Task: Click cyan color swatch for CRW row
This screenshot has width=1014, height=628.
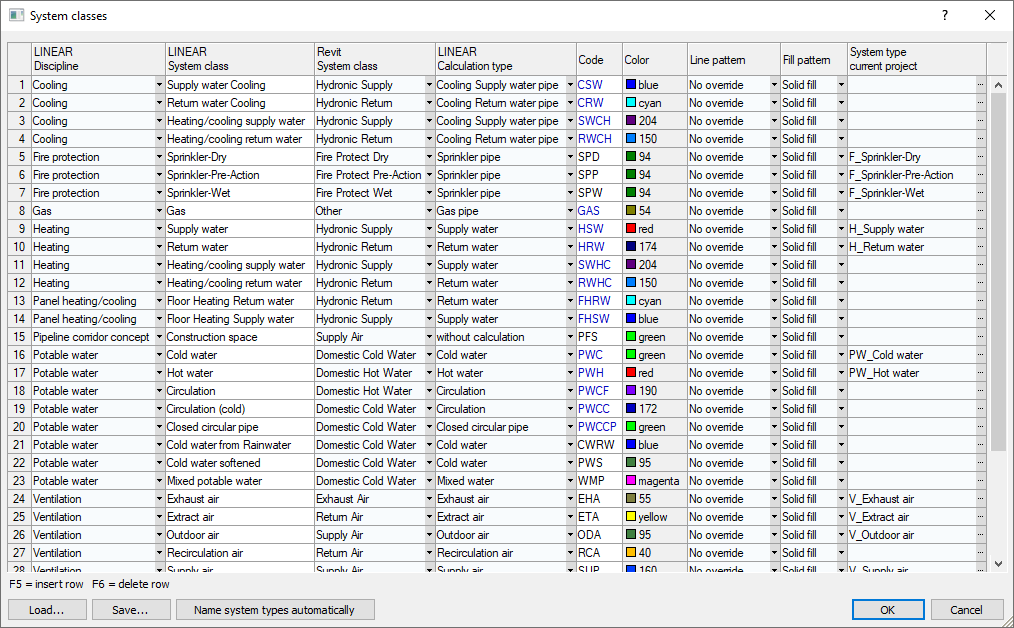Action: point(631,103)
